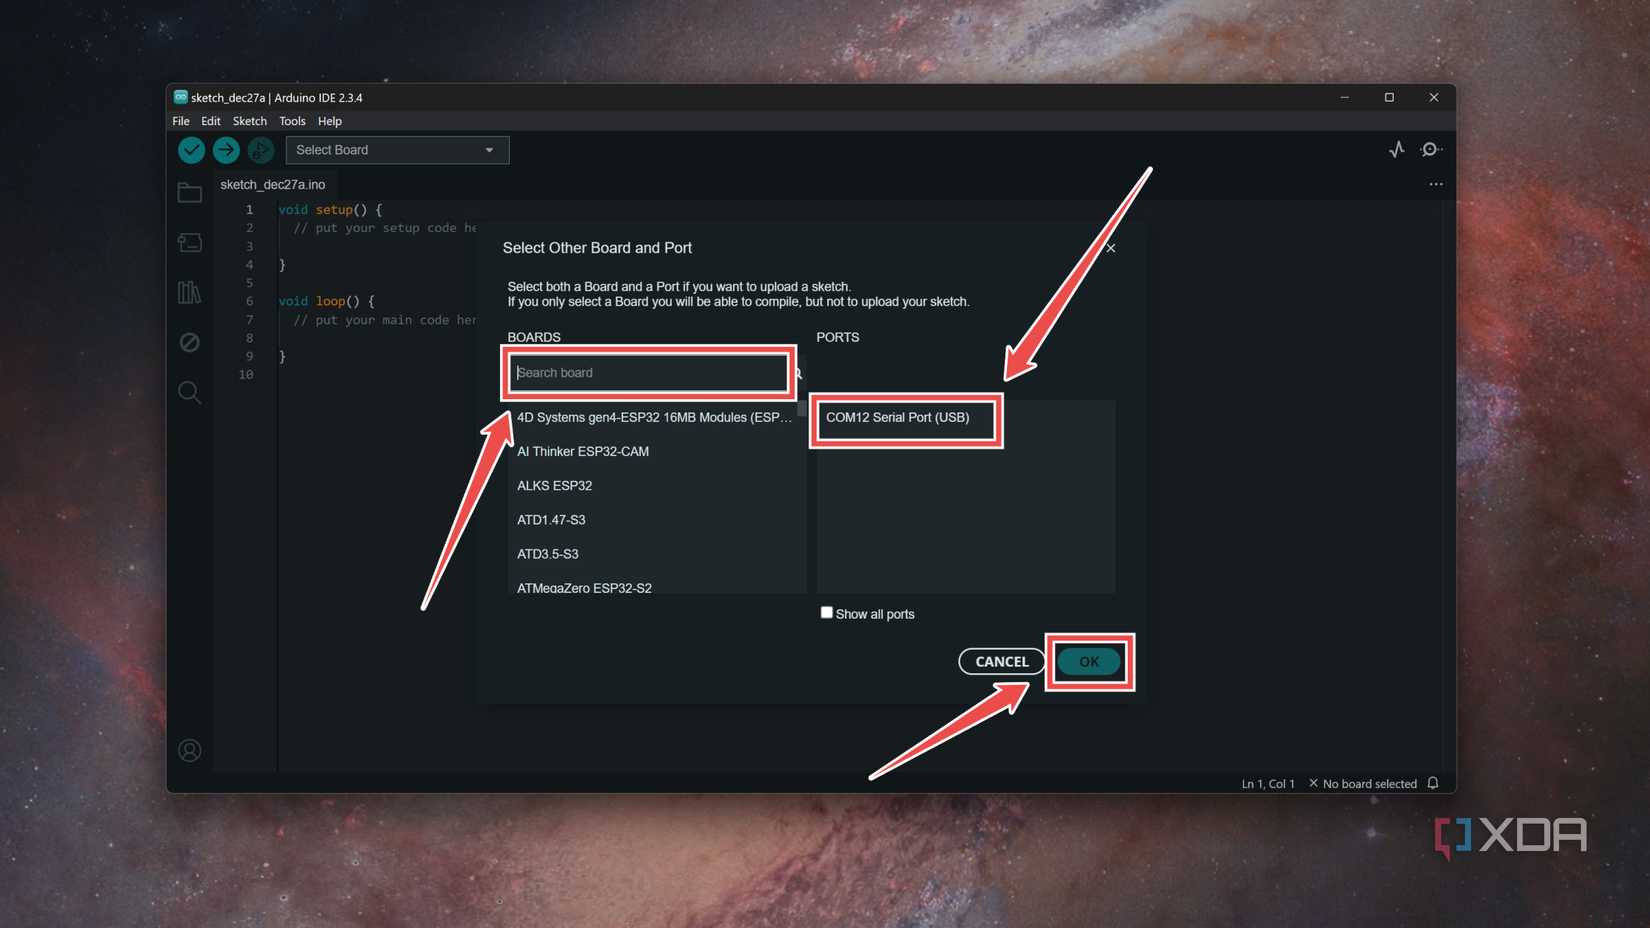Click the 'void setup() {' code line

pos(330,210)
